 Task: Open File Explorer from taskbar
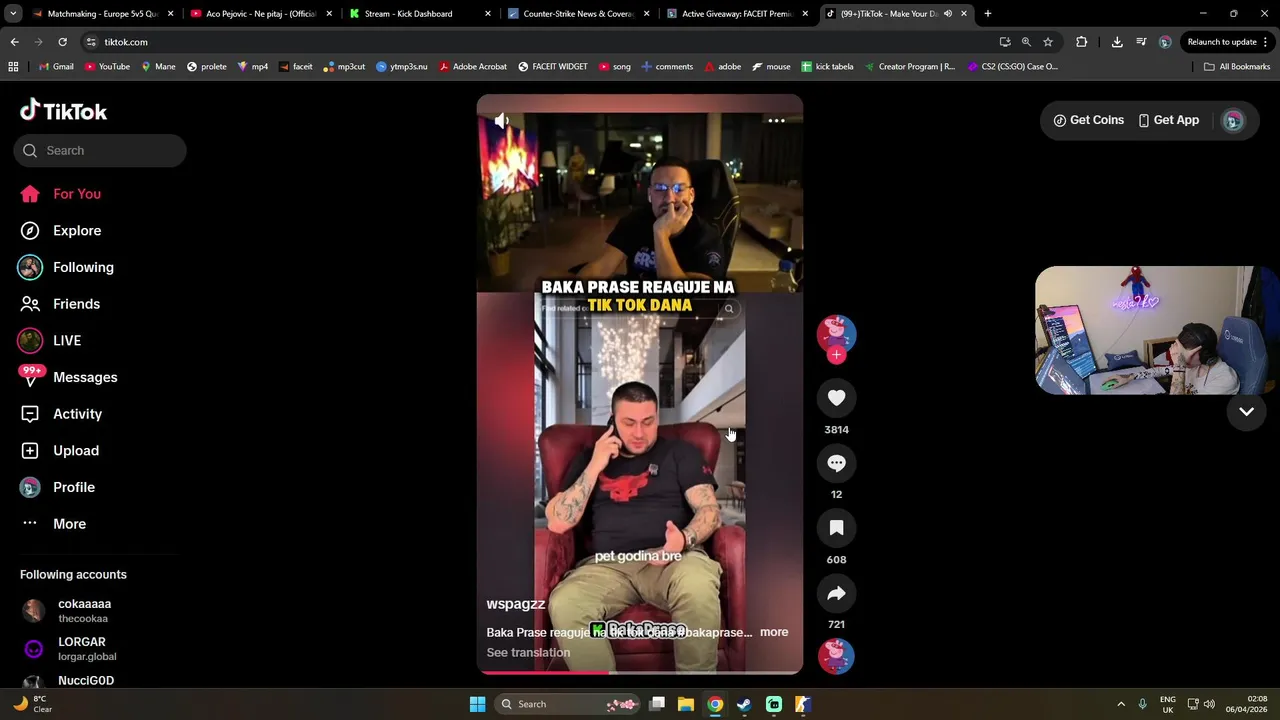pyautogui.click(x=686, y=704)
